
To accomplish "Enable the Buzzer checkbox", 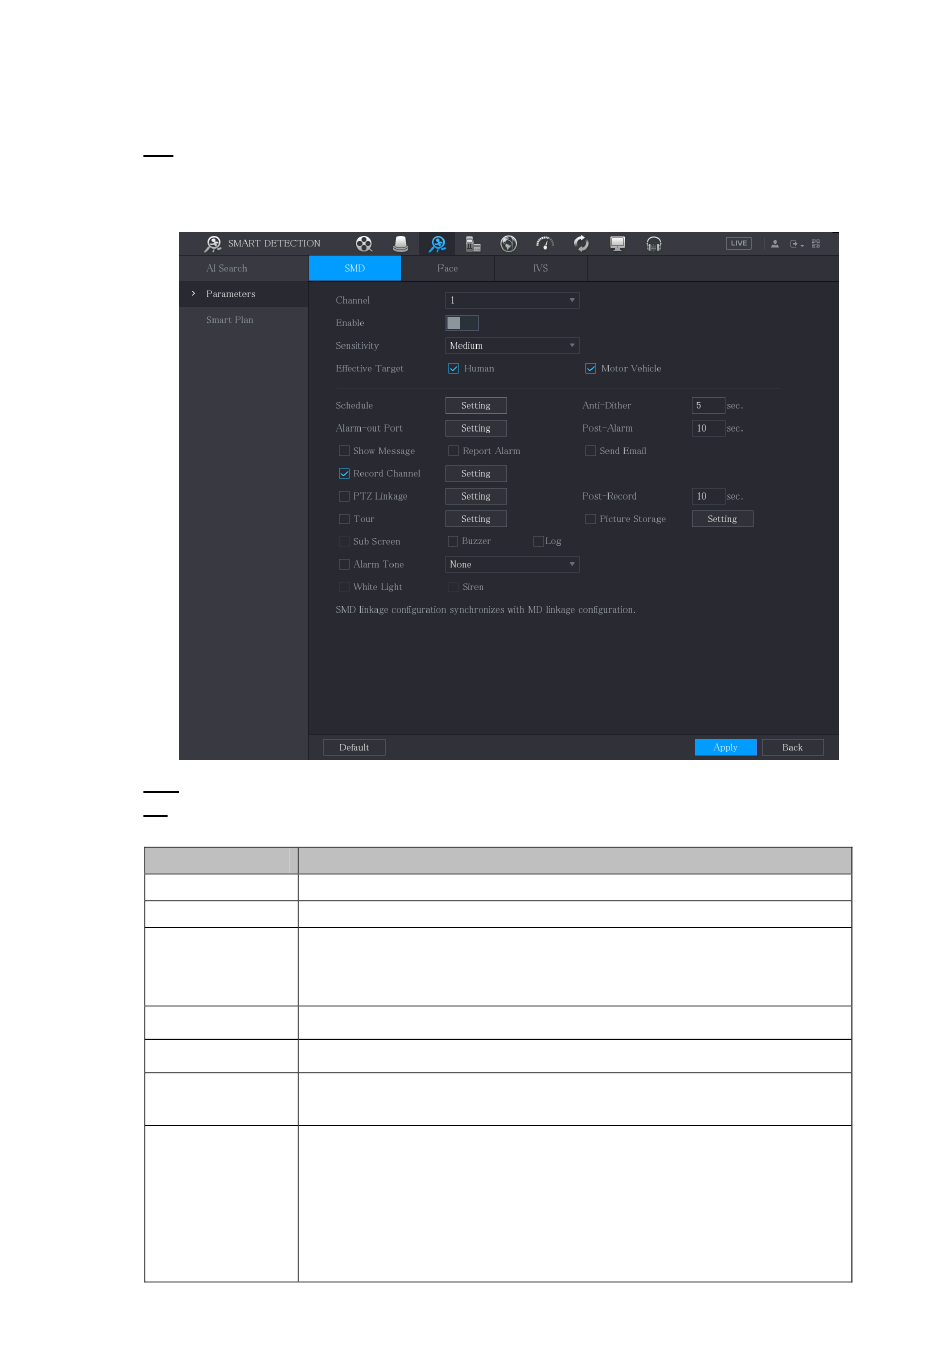I will [453, 542].
